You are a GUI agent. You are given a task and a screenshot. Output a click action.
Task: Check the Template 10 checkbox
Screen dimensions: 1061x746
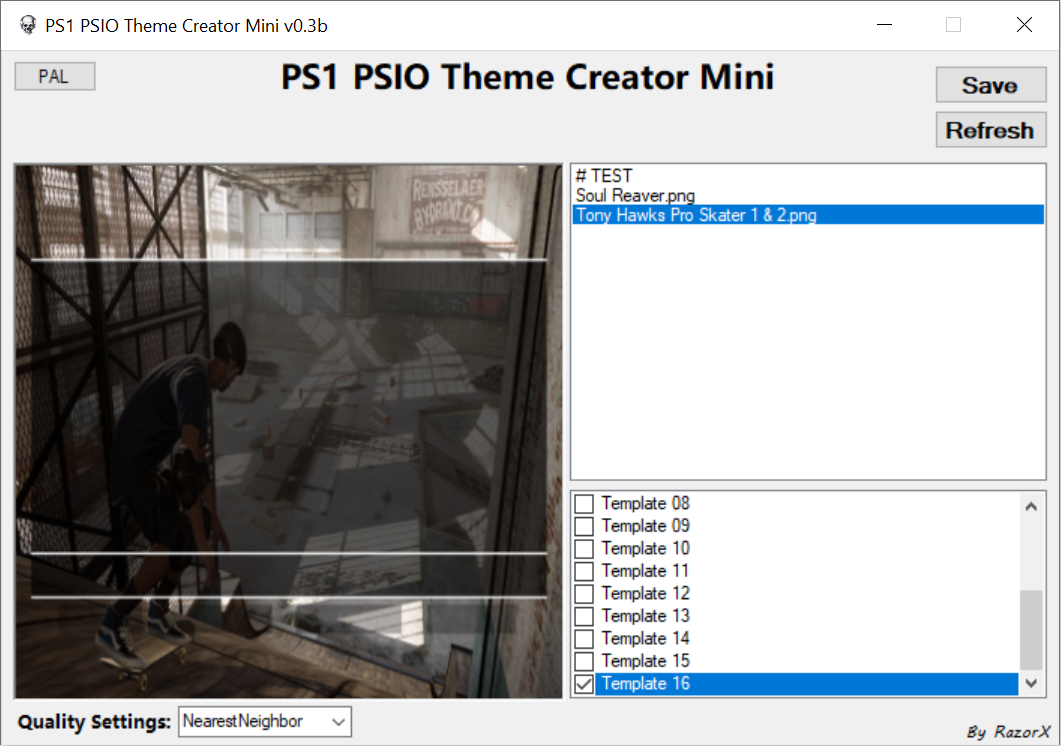(x=584, y=548)
